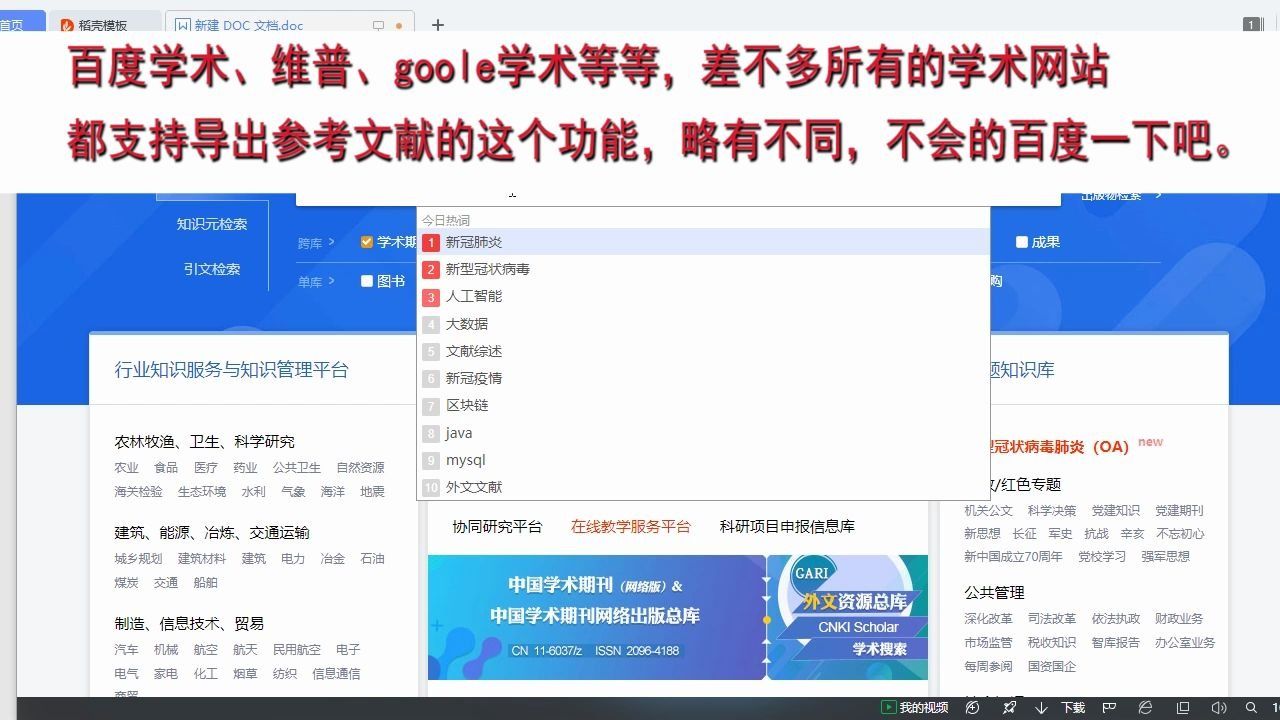
Task: Open the 办公室业务 link
Action: click(x=1185, y=642)
